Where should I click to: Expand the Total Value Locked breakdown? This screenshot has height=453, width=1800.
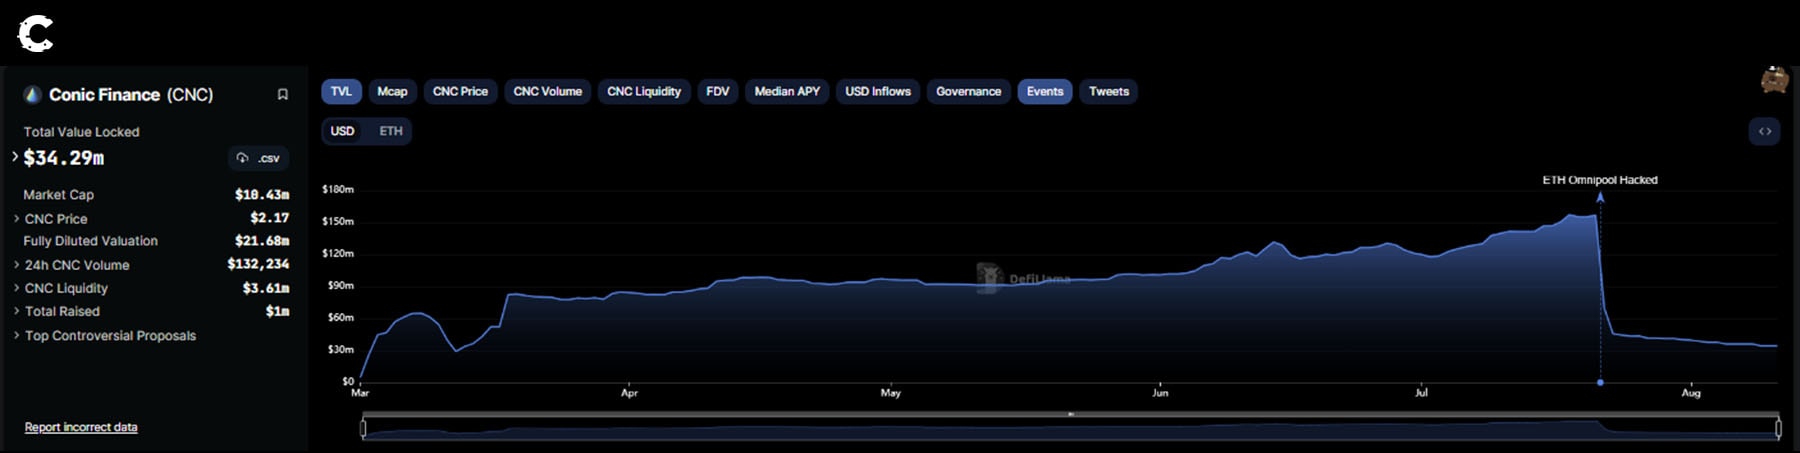pyautogui.click(x=15, y=157)
